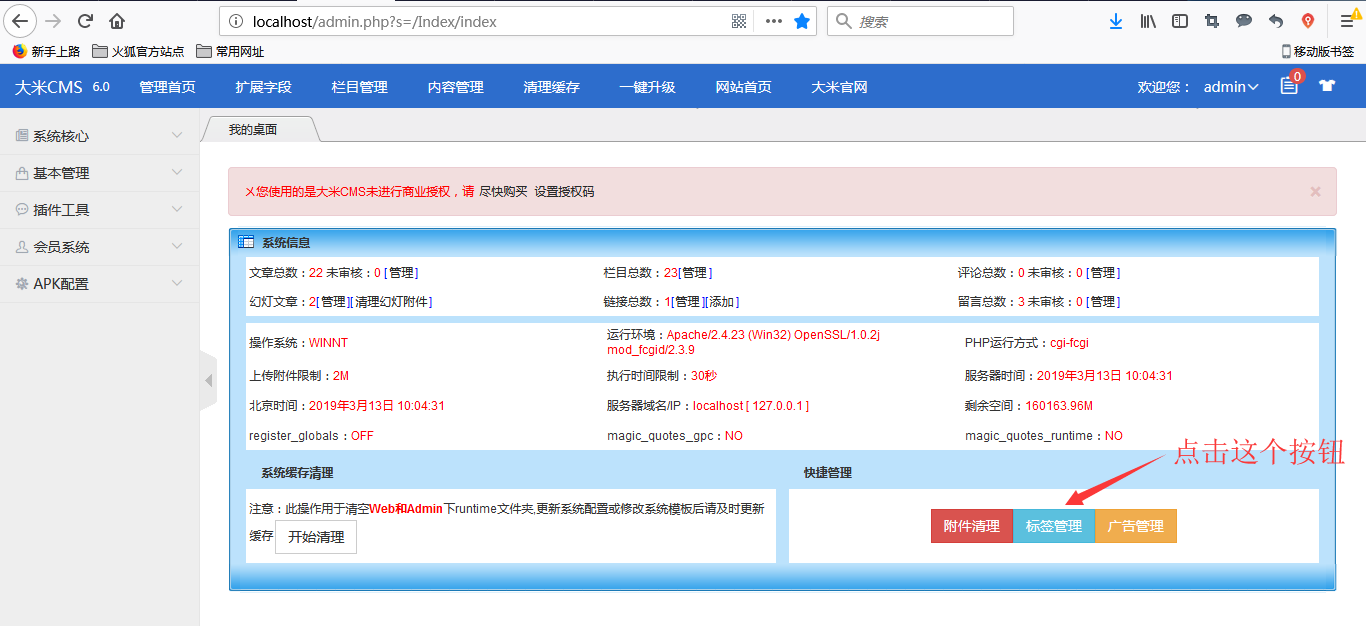
Task: Expand the 系统核心 sidebar menu
Action: point(100,136)
